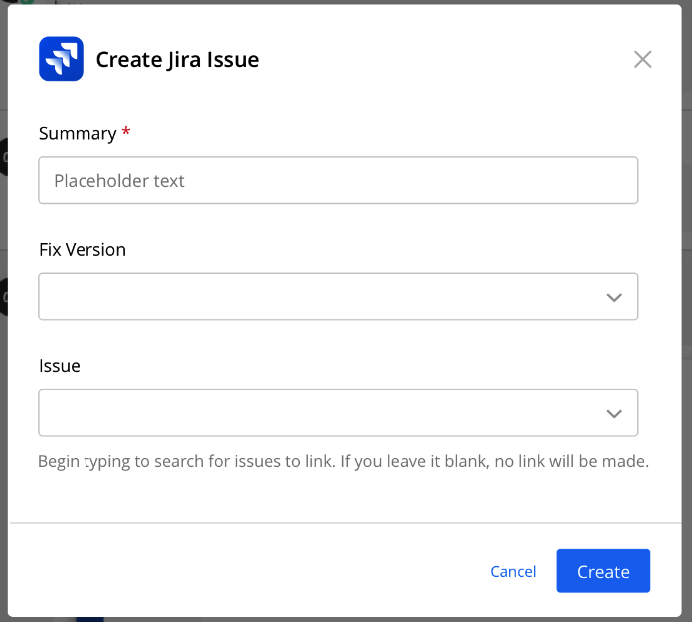Click the Fix Version label
Screen dimensions: 692x622
82,249
